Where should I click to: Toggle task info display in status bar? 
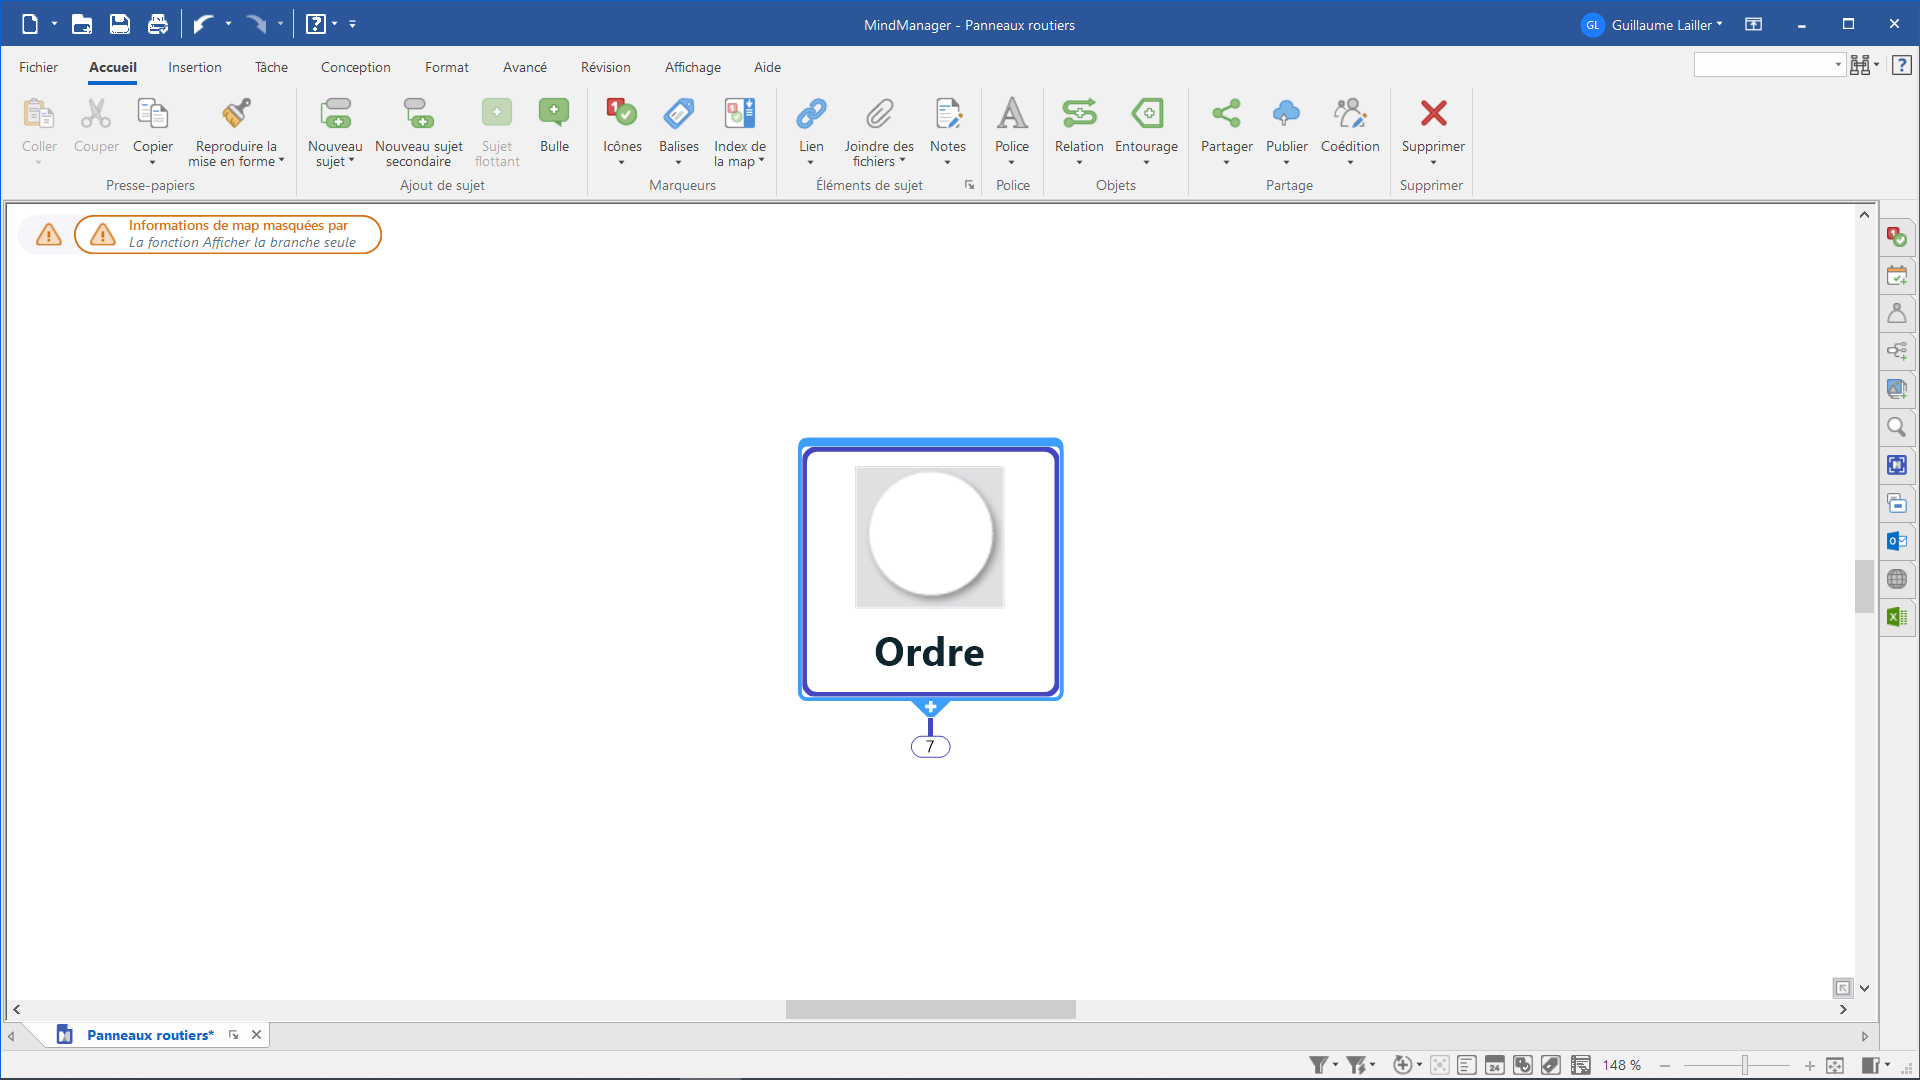coord(1495,1065)
